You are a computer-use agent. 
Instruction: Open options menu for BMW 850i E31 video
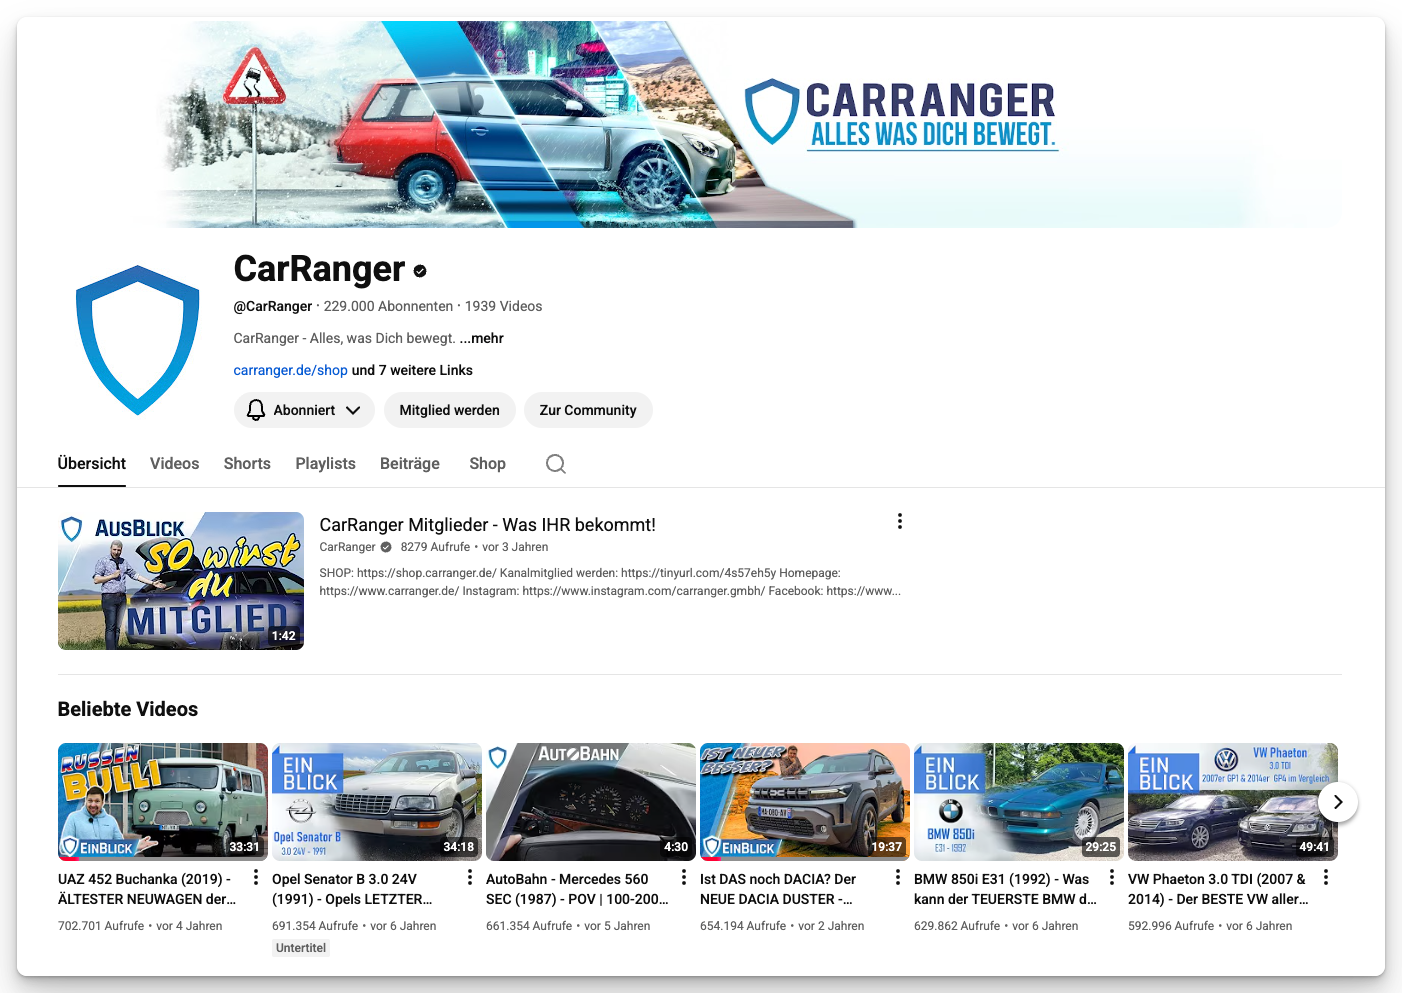coord(1112,877)
